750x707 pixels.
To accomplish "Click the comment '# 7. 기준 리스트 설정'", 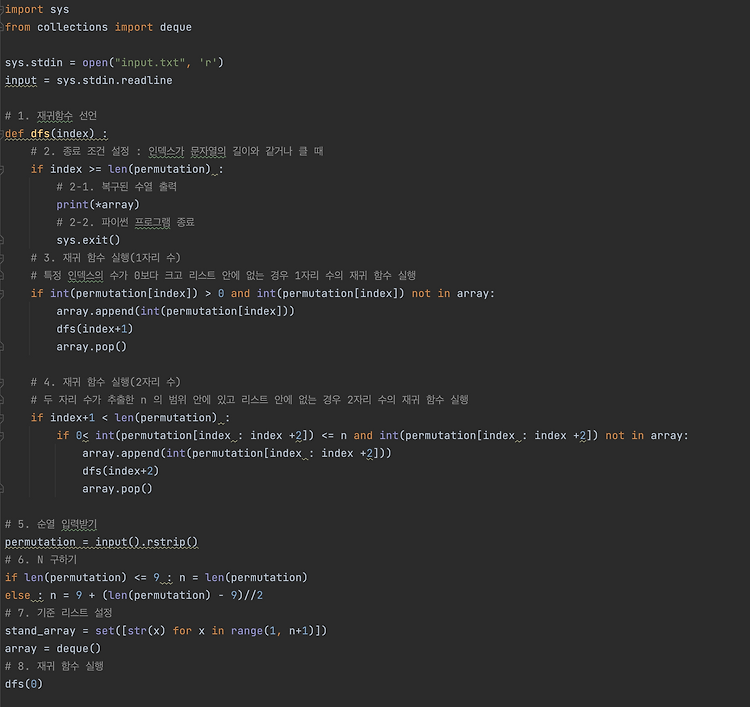I will [x=58, y=613].
